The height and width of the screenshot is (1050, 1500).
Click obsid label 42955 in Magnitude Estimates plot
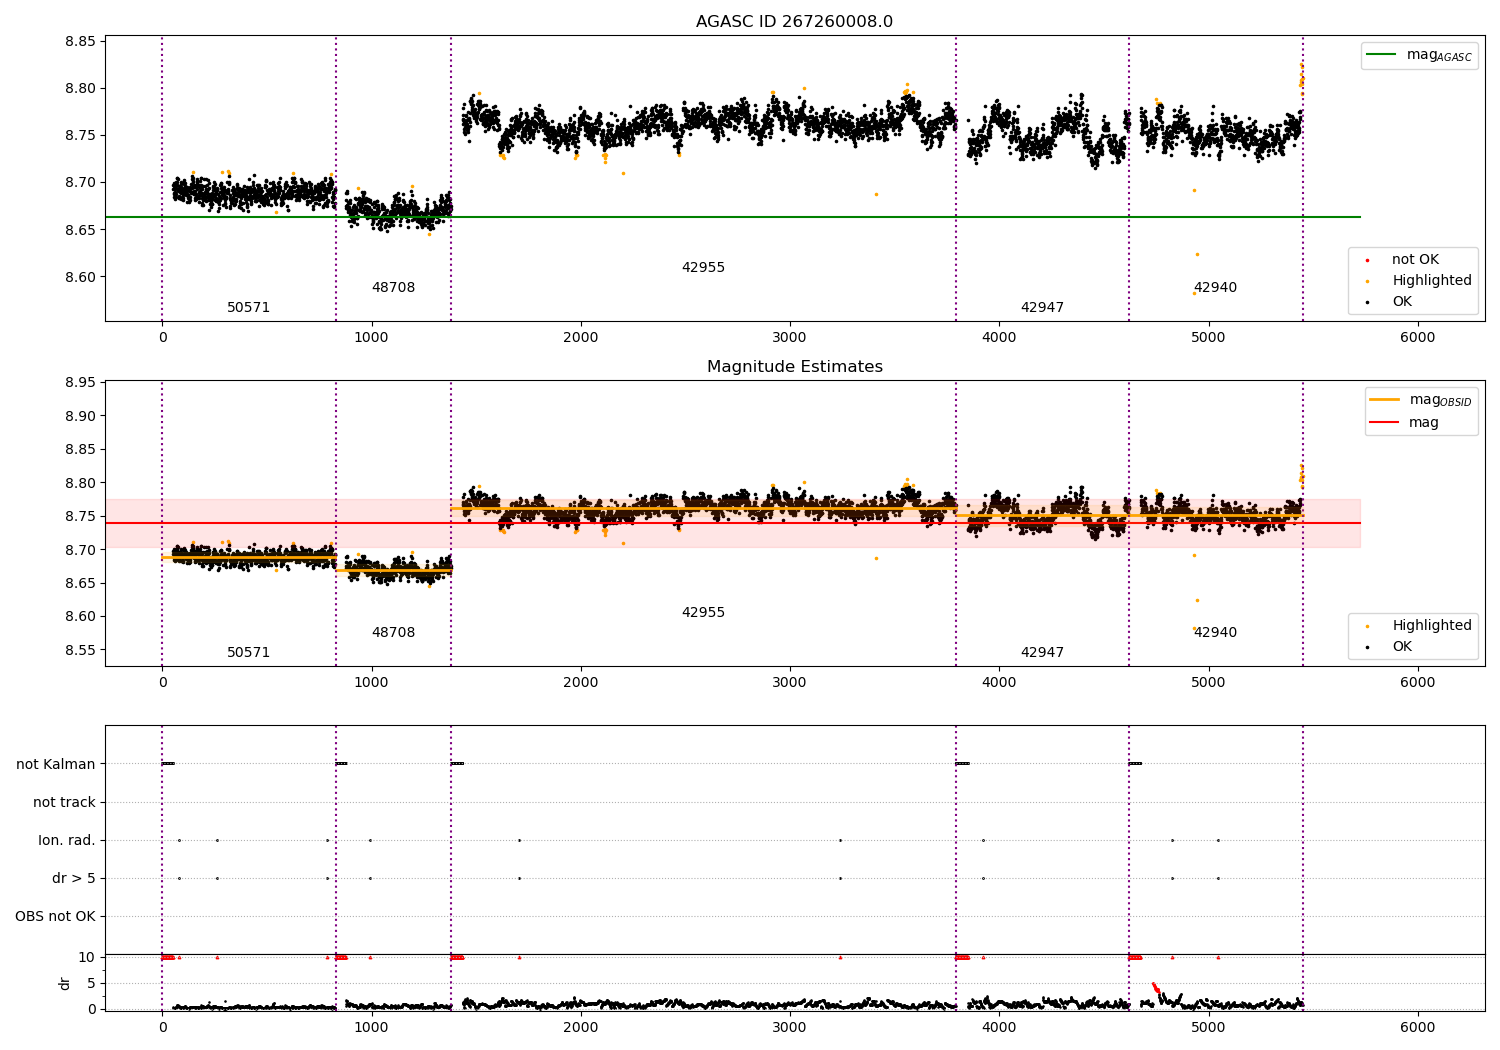pyautogui.click(x=703, y=613)
